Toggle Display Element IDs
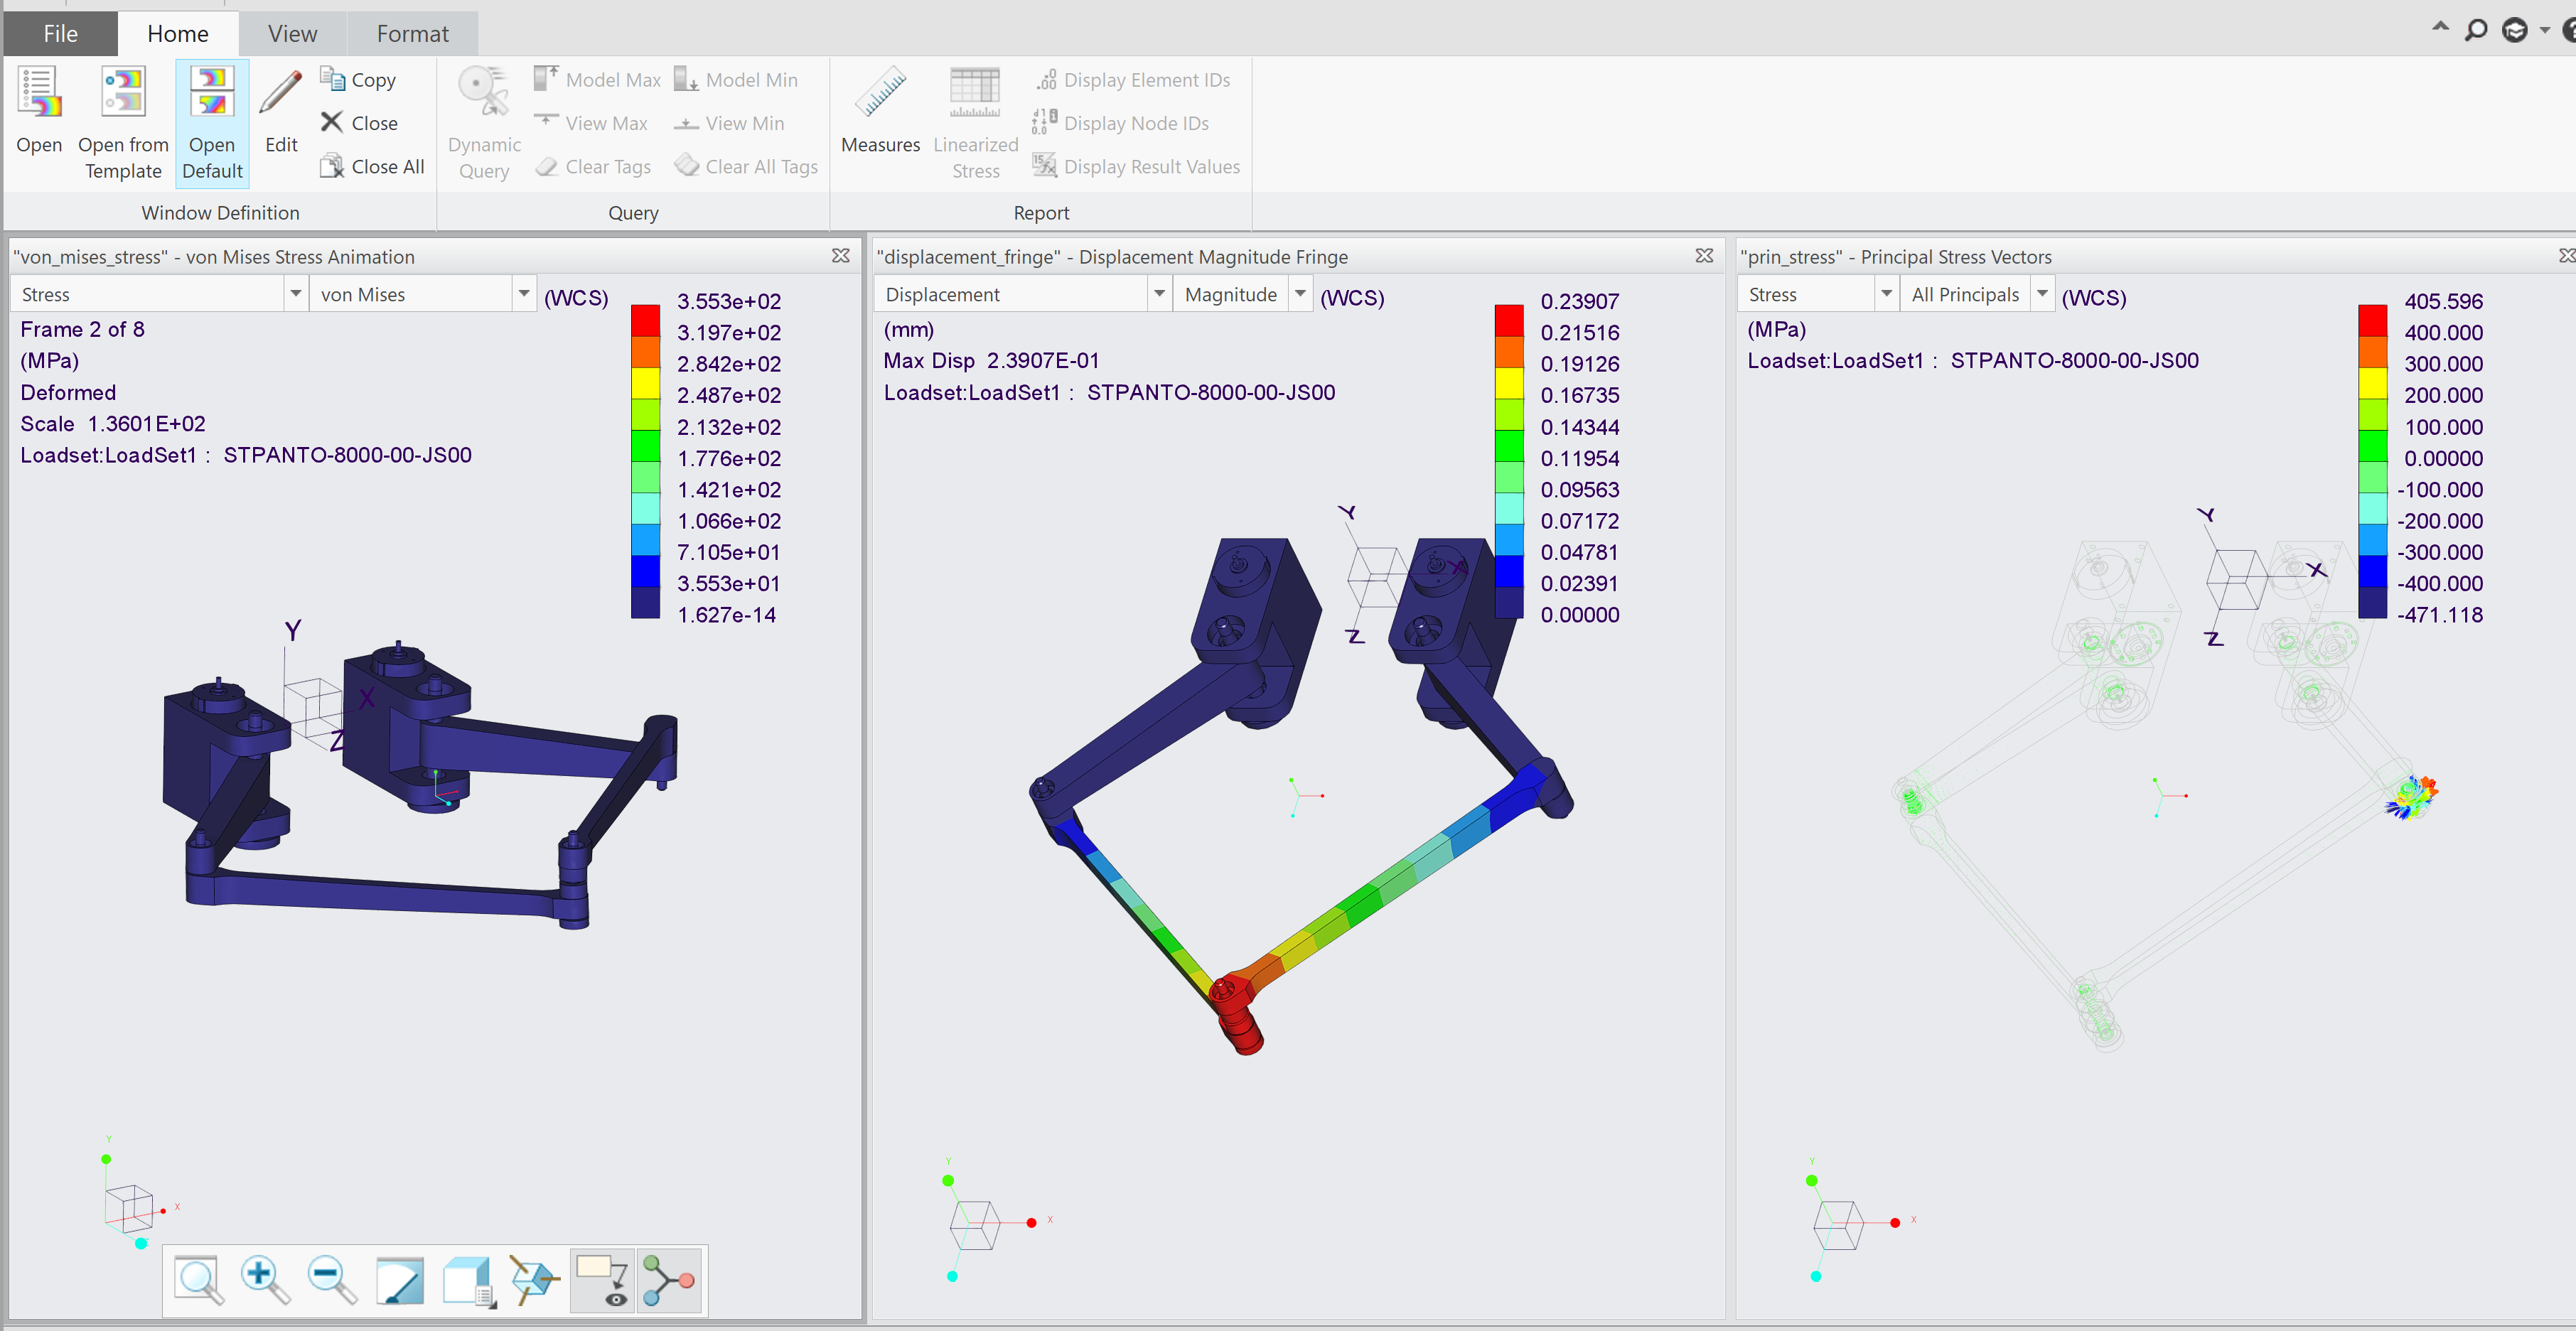The image size is (2576, 1331). [x=1133, y=79]
